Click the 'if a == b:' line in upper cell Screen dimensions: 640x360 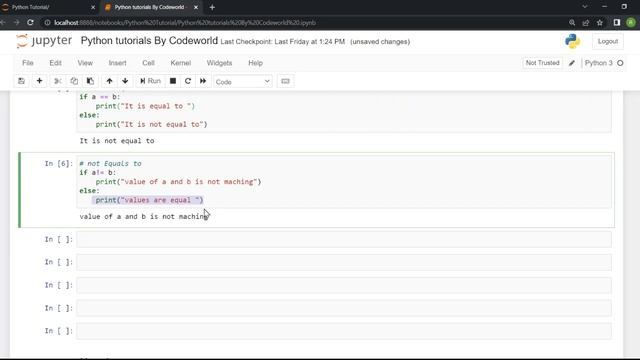pos(100,97)
